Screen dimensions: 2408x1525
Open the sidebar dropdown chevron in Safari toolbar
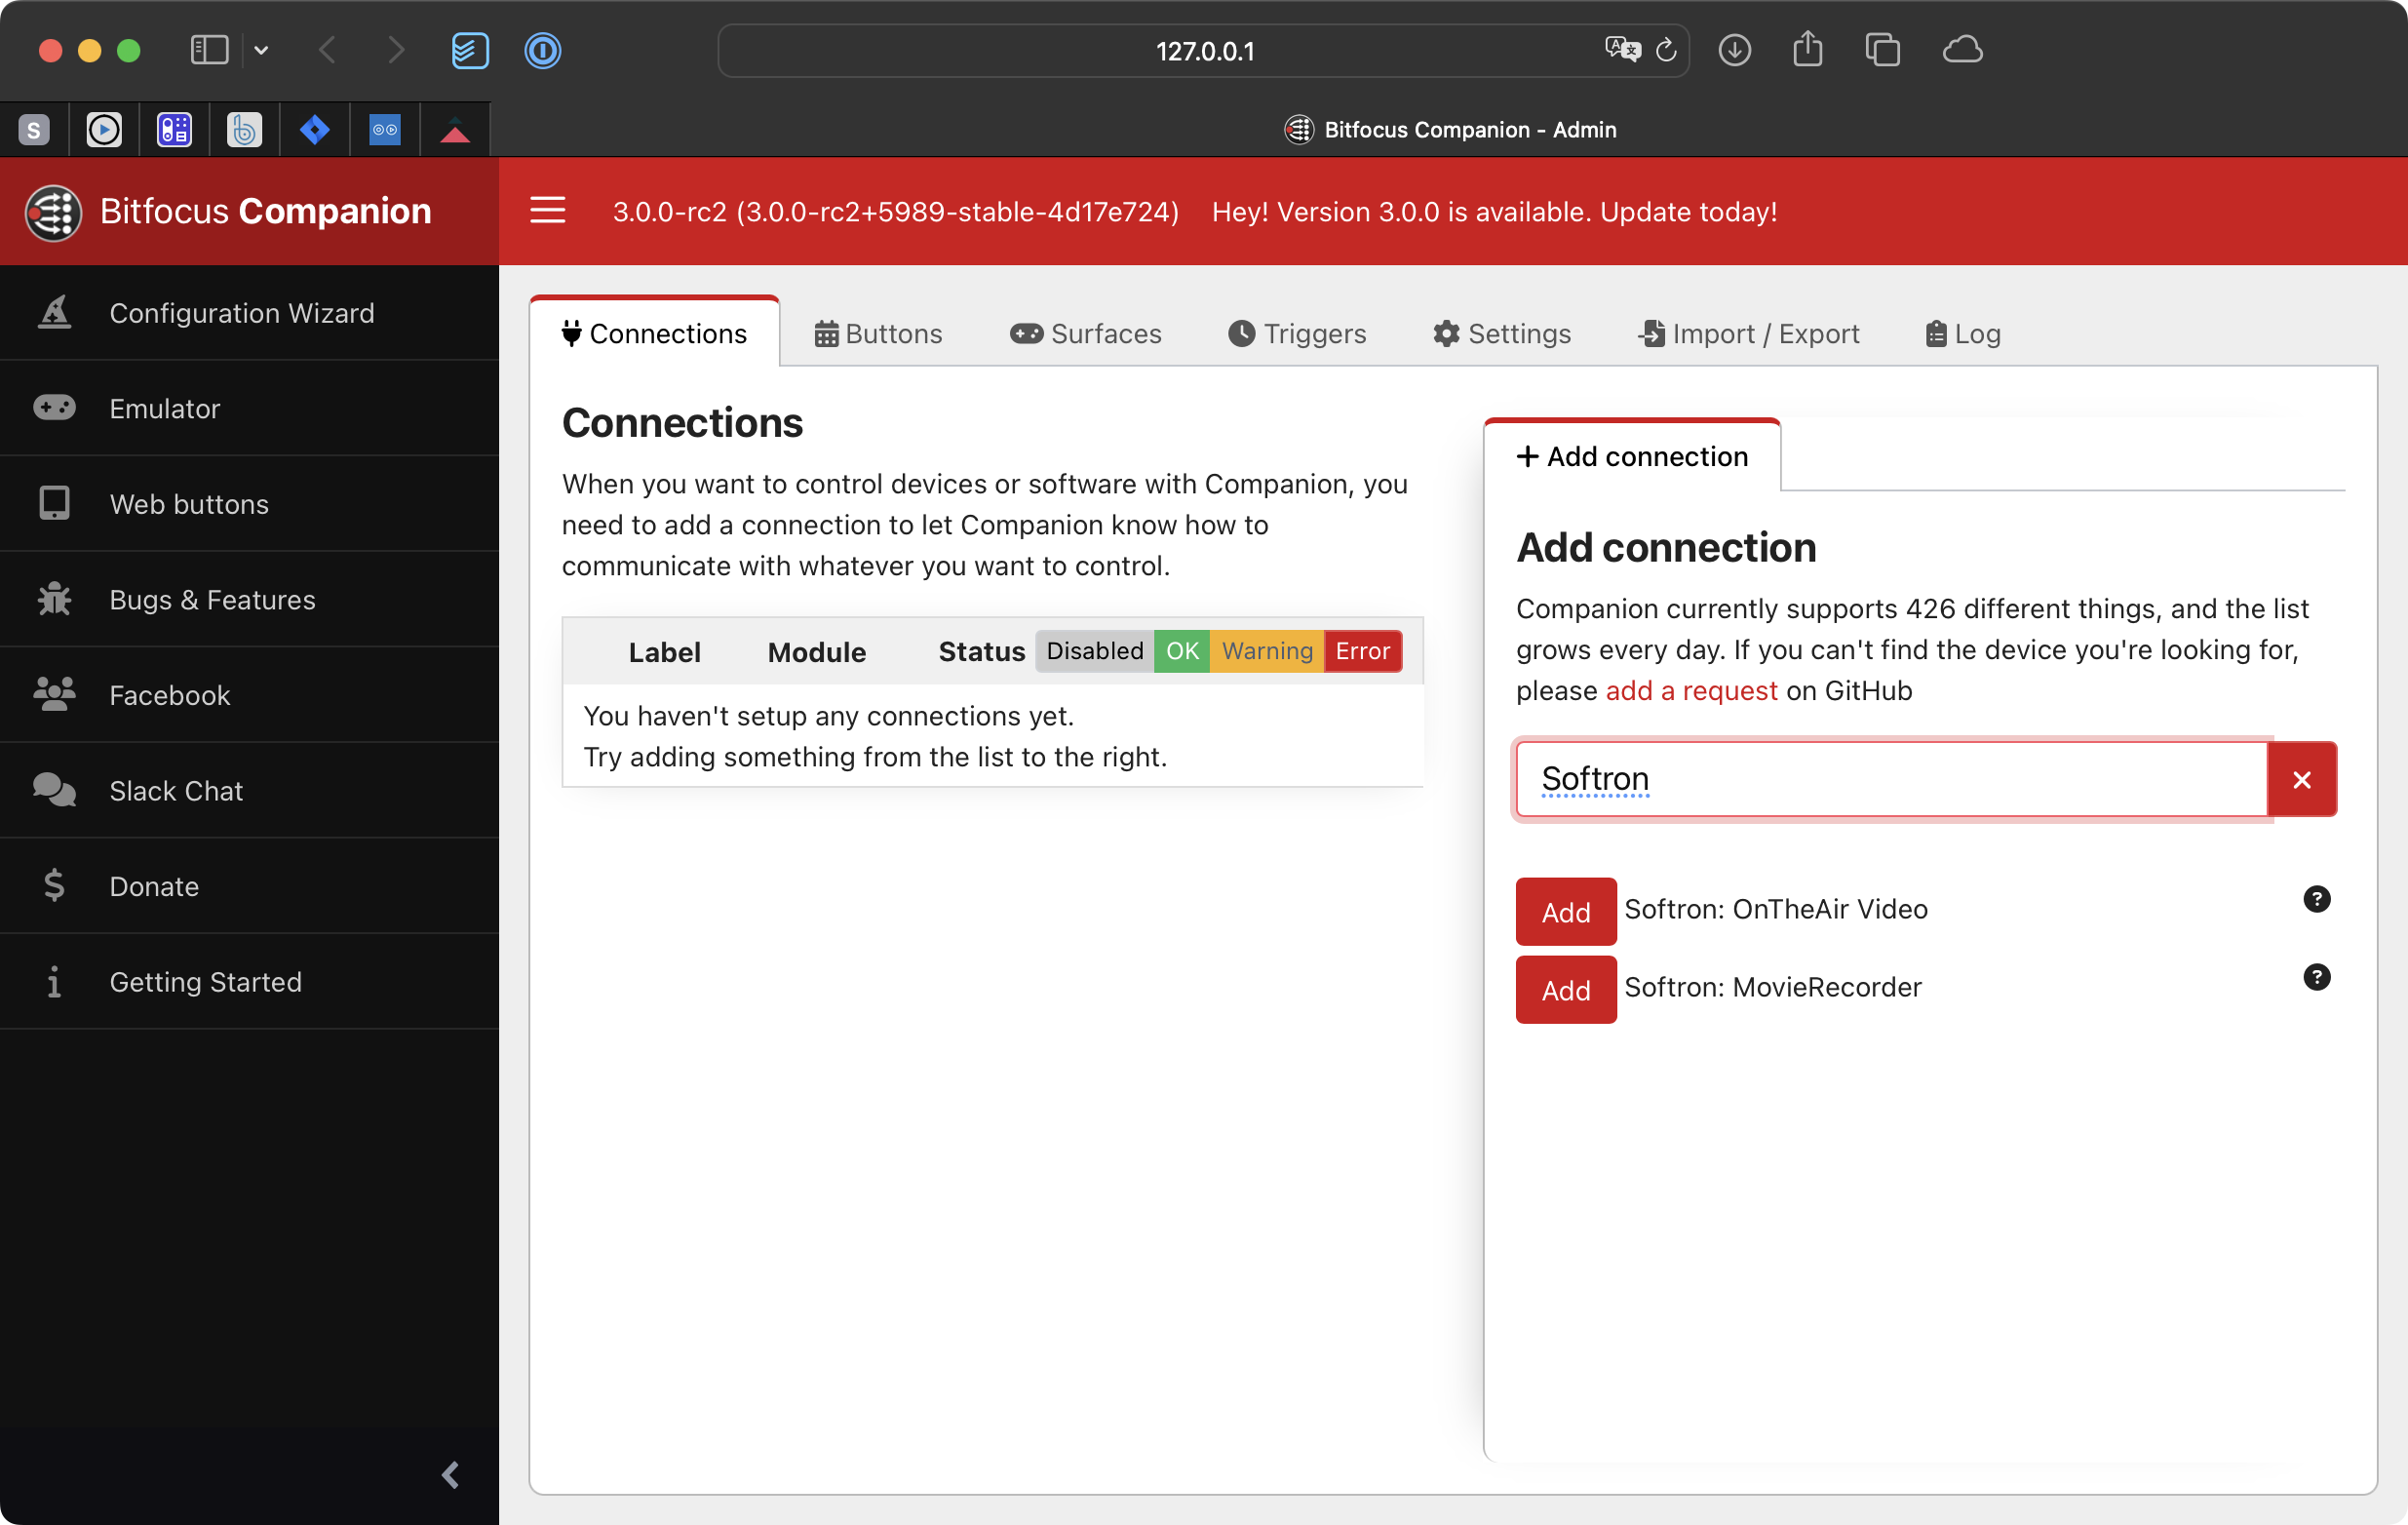coord(261,50)
